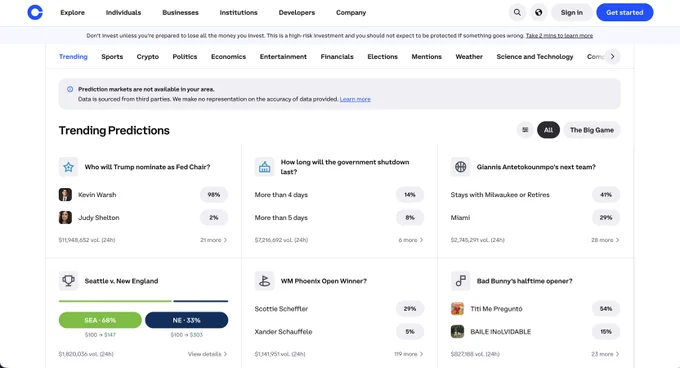Click Judy Shelton 2% odds pill
Viewport: 680px width, 368px height.
pos(214,218)
